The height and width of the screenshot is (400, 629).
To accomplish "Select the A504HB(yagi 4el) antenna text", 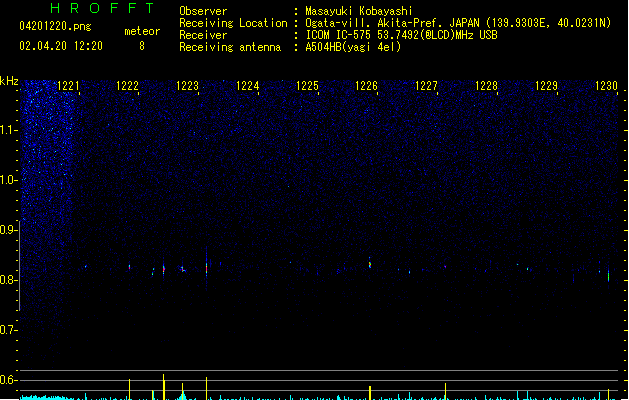I will click(353, 47).
